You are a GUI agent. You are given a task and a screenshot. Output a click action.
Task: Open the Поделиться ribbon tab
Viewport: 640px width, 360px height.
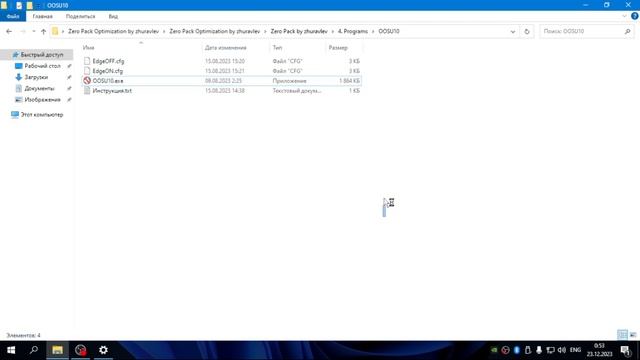tap(80, 16)
